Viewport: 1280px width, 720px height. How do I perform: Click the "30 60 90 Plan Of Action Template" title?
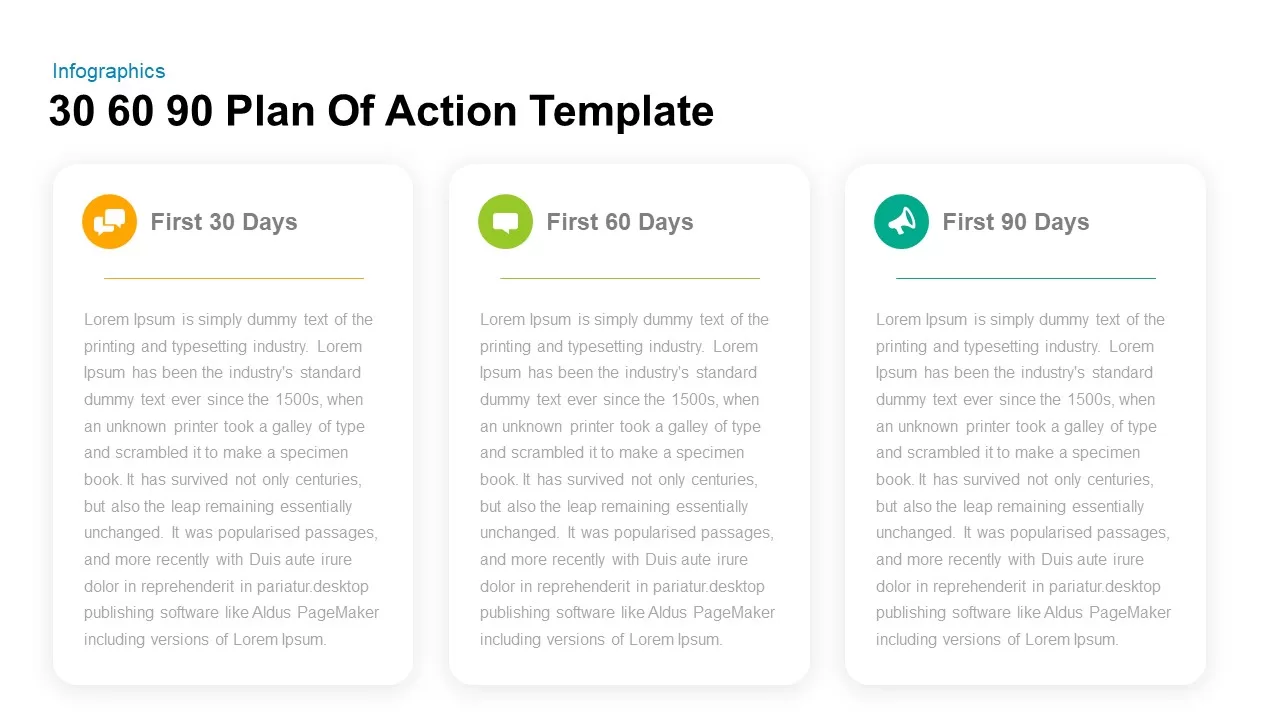pos(381,111)
